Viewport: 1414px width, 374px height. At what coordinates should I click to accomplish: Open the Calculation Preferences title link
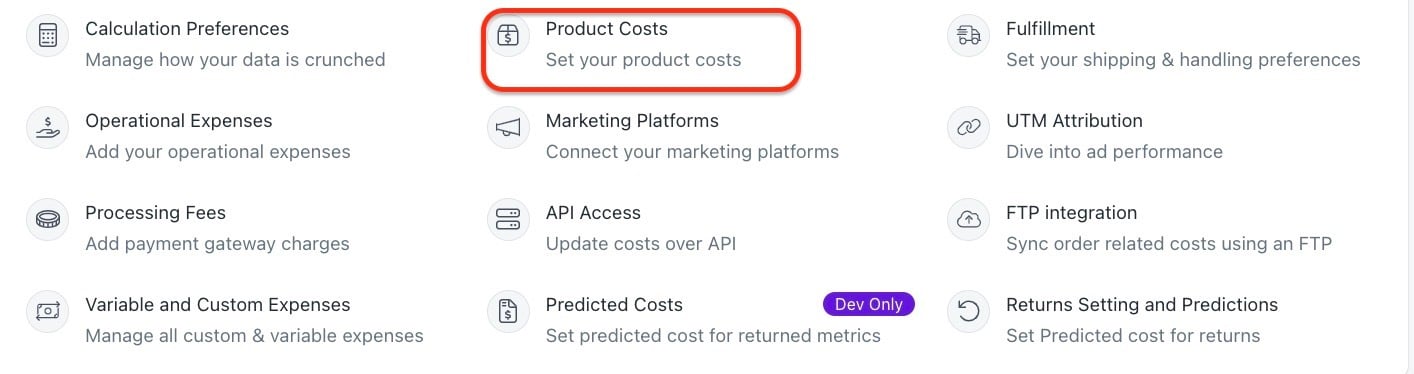click(187, 29)
